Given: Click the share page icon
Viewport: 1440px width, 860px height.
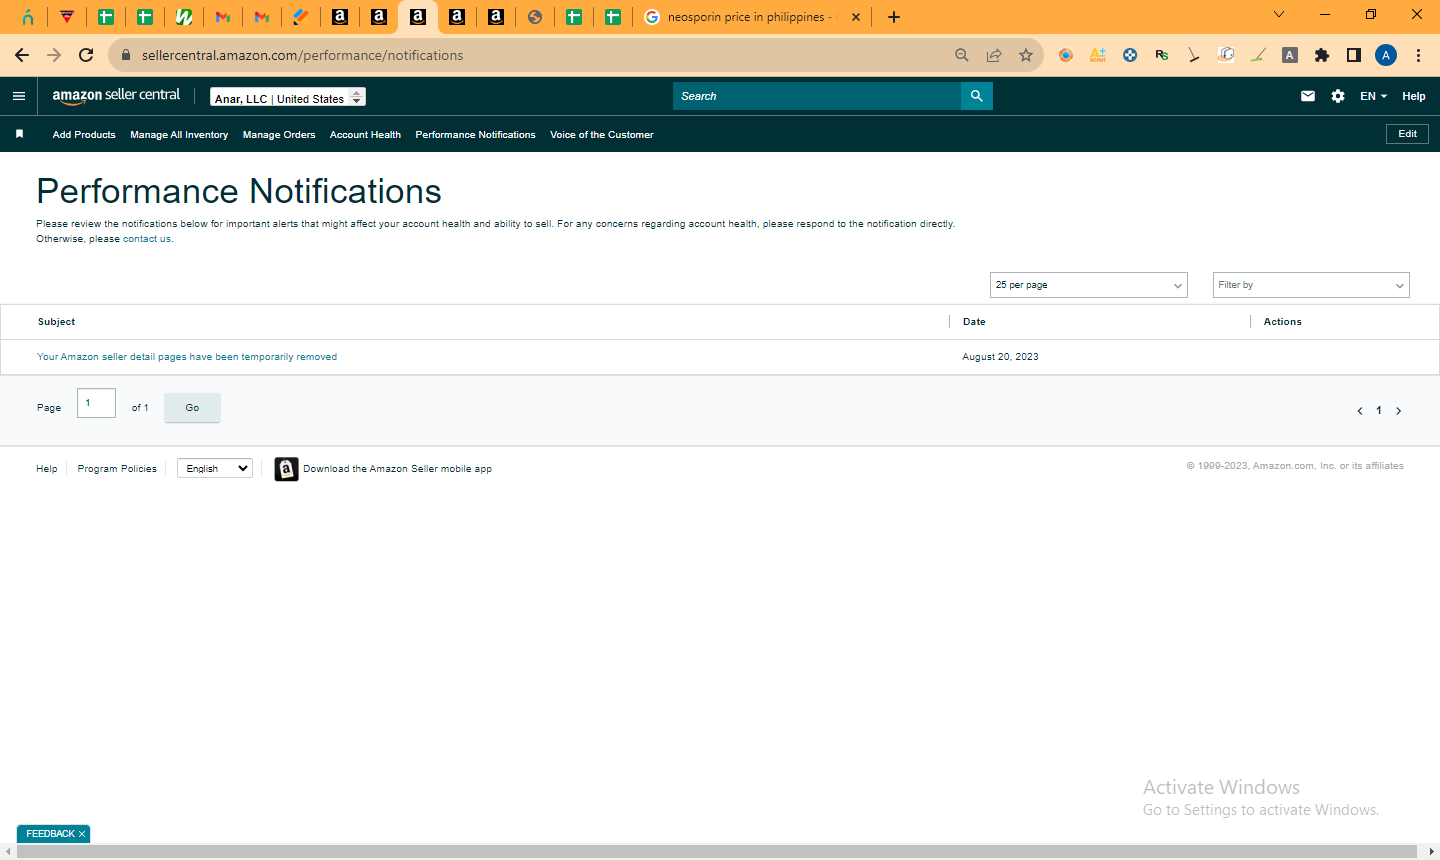Looking at the screenshot, I should point(994,55).
